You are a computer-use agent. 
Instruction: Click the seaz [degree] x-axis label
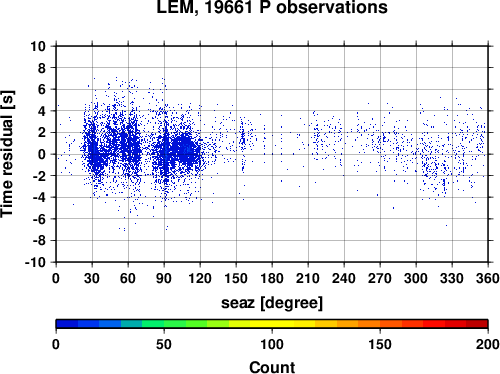point(272,303)
